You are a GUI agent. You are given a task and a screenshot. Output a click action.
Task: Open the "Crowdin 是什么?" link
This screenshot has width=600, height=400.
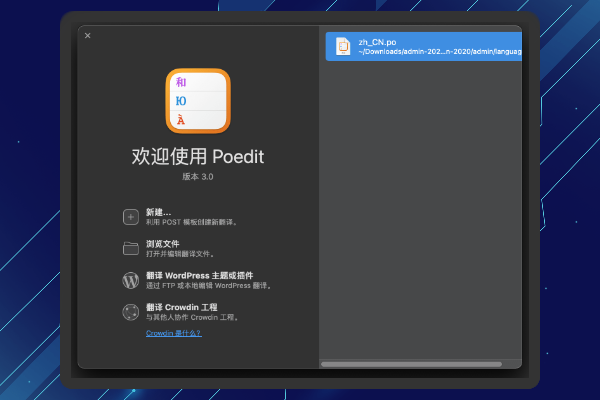coord(173,333)
